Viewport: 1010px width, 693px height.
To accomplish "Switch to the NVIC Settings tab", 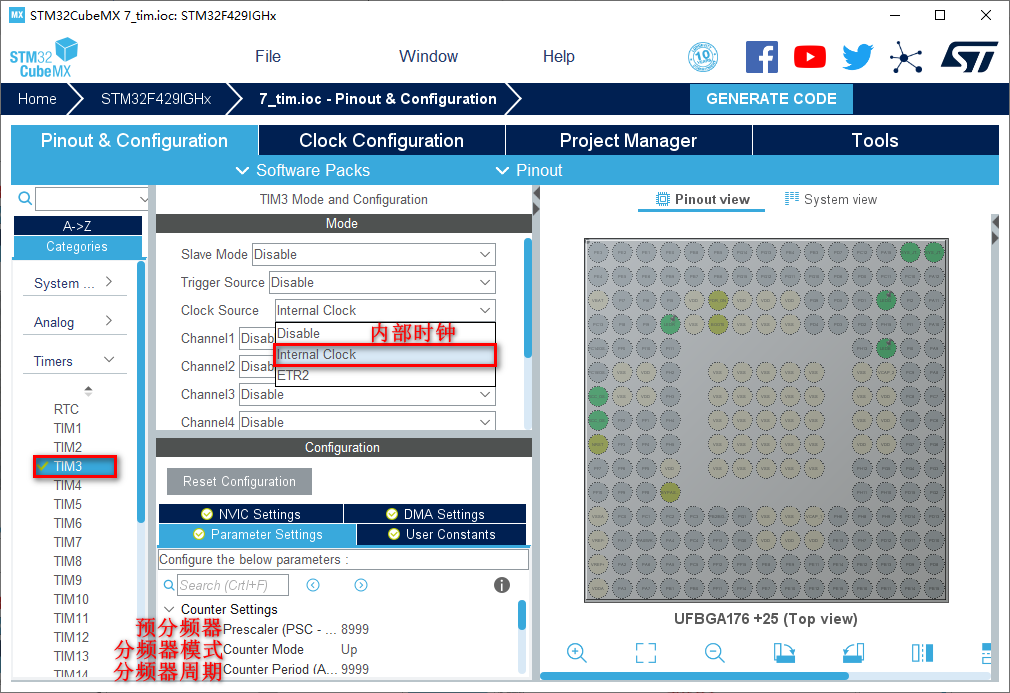I will tap(250, 514).
